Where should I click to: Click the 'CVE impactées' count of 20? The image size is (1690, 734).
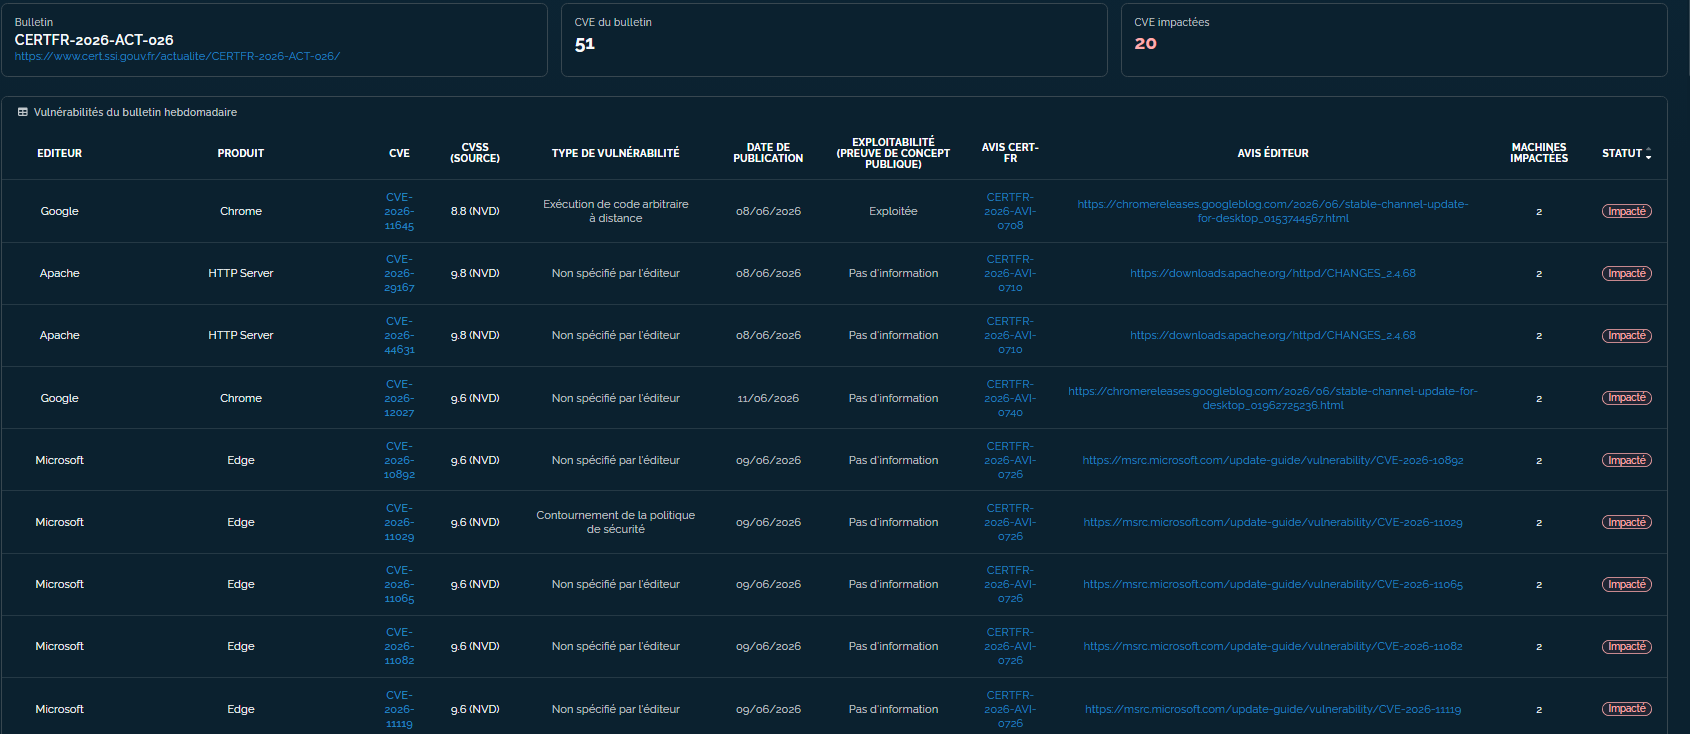click(x=1146, y=44)
